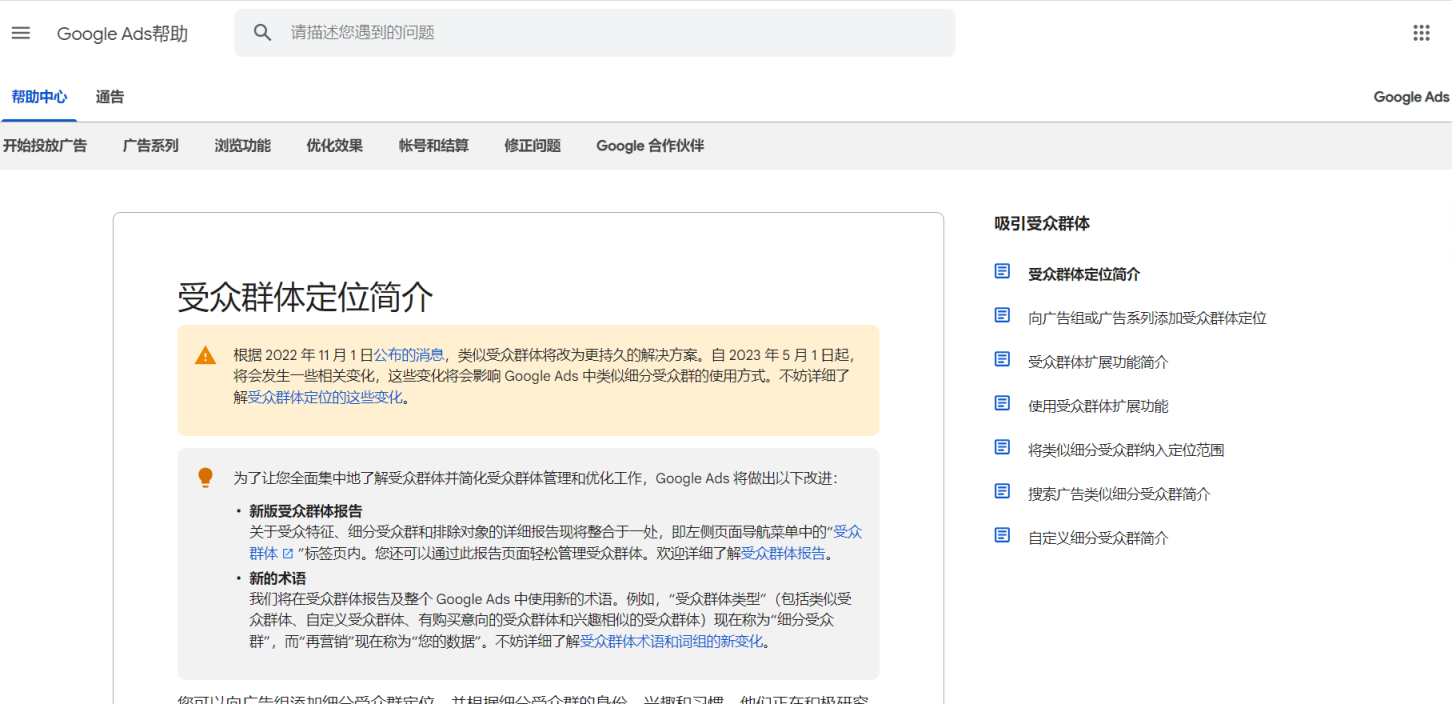Click the Google Ads label at top right
1452x704 pixels.
pyautogui.click(x=1411, y=96)
